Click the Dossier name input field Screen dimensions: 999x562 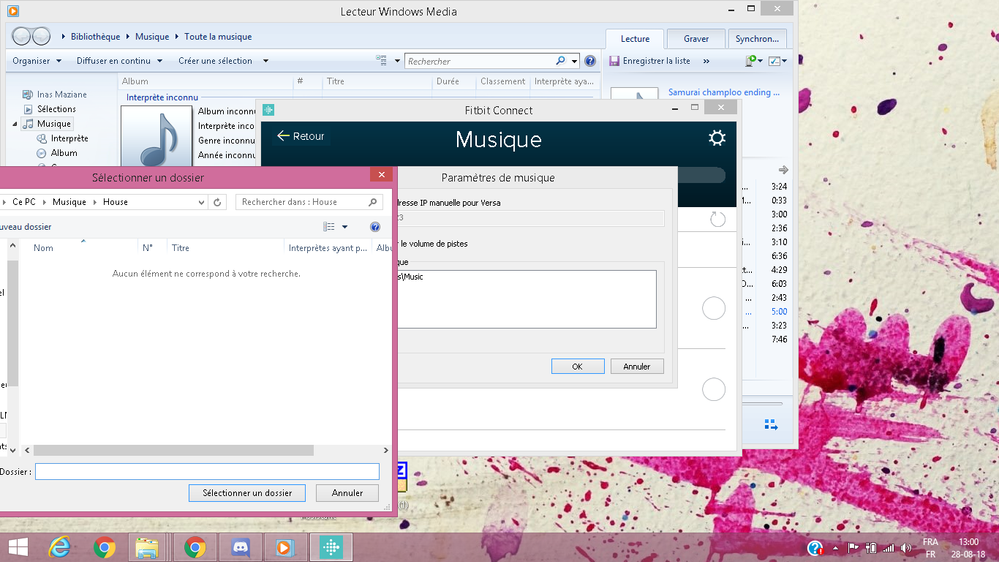(207, 472)
